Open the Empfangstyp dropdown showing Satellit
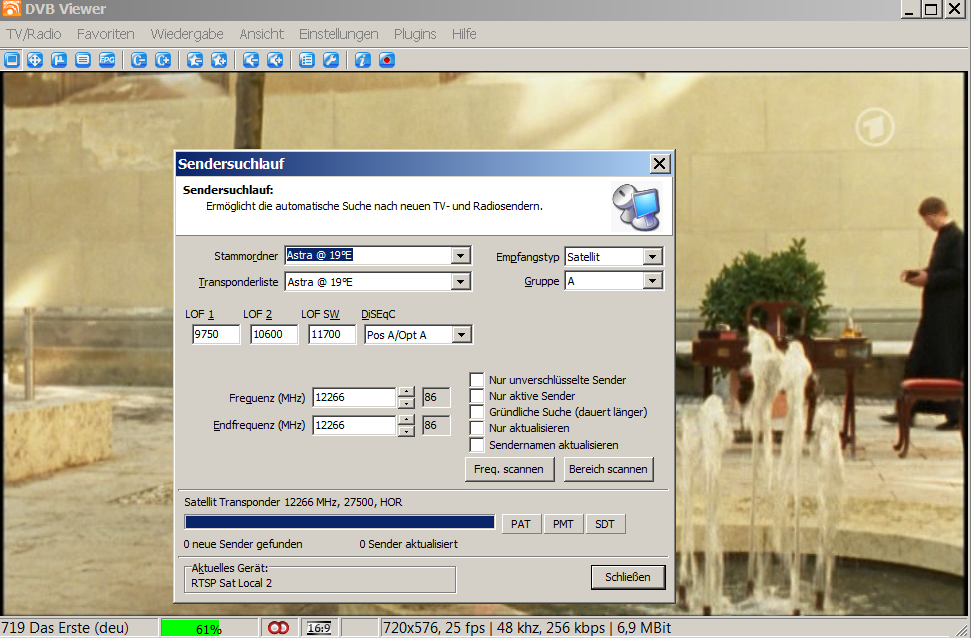The image size is (971, 638). click(652, 257)
